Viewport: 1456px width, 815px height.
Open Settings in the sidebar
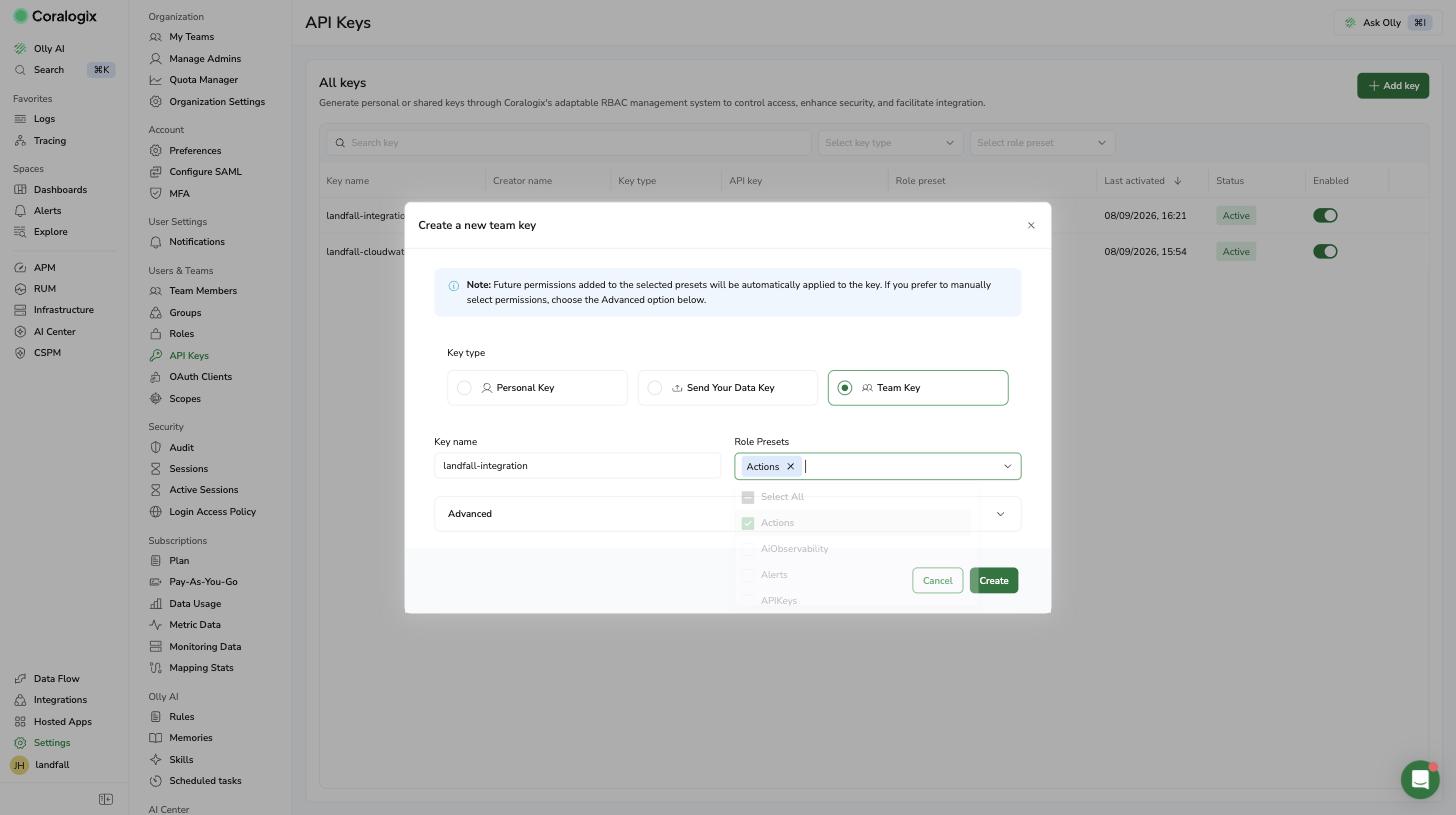(x=43, y=743)
